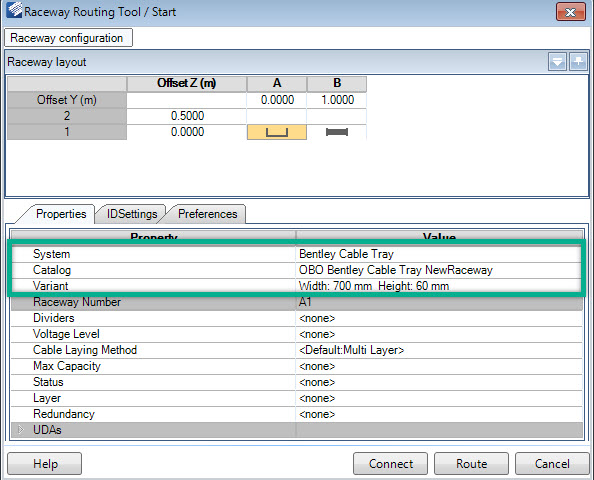Screen dimensions: 594x480
Task: Click the Offset Z value 0.0000 in row 1
Action: (x=187, y=132)
